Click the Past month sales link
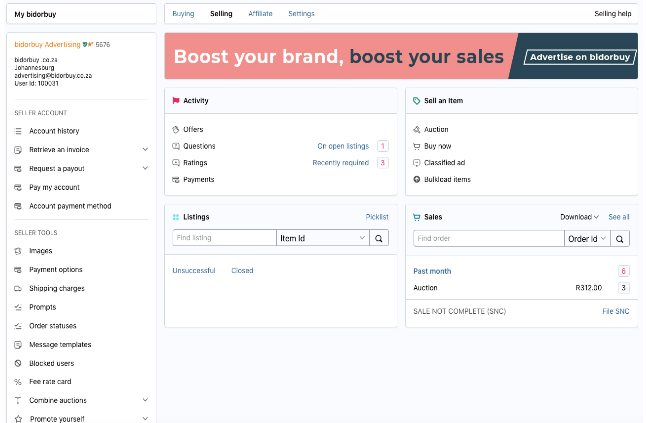The height and width of the screenshot is (423, 646). [432, 271]
